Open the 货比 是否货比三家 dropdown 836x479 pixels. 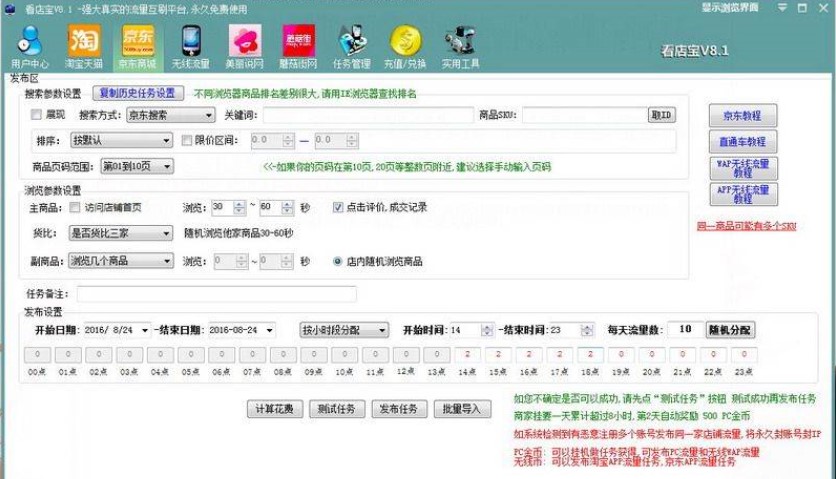pyautogui.click(x=121, y=233)
